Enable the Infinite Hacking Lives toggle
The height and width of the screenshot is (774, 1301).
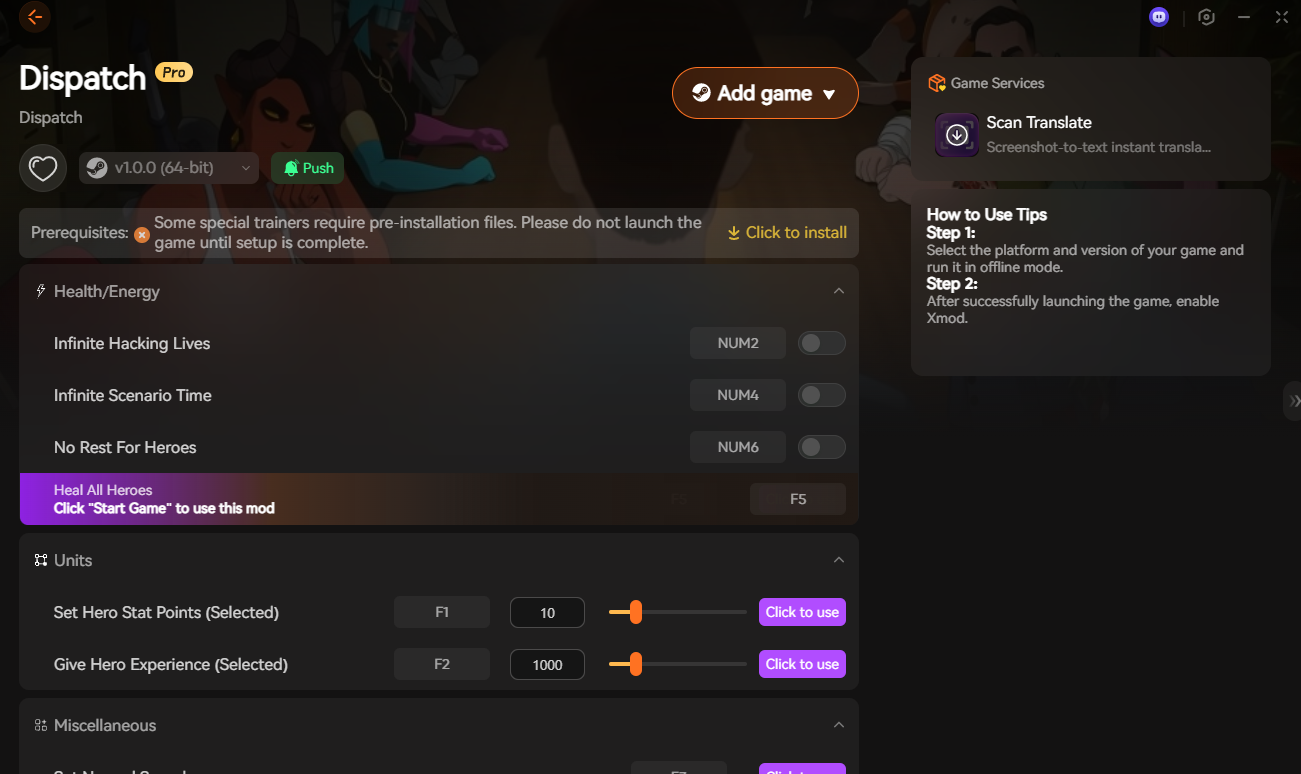pos(822,343)
